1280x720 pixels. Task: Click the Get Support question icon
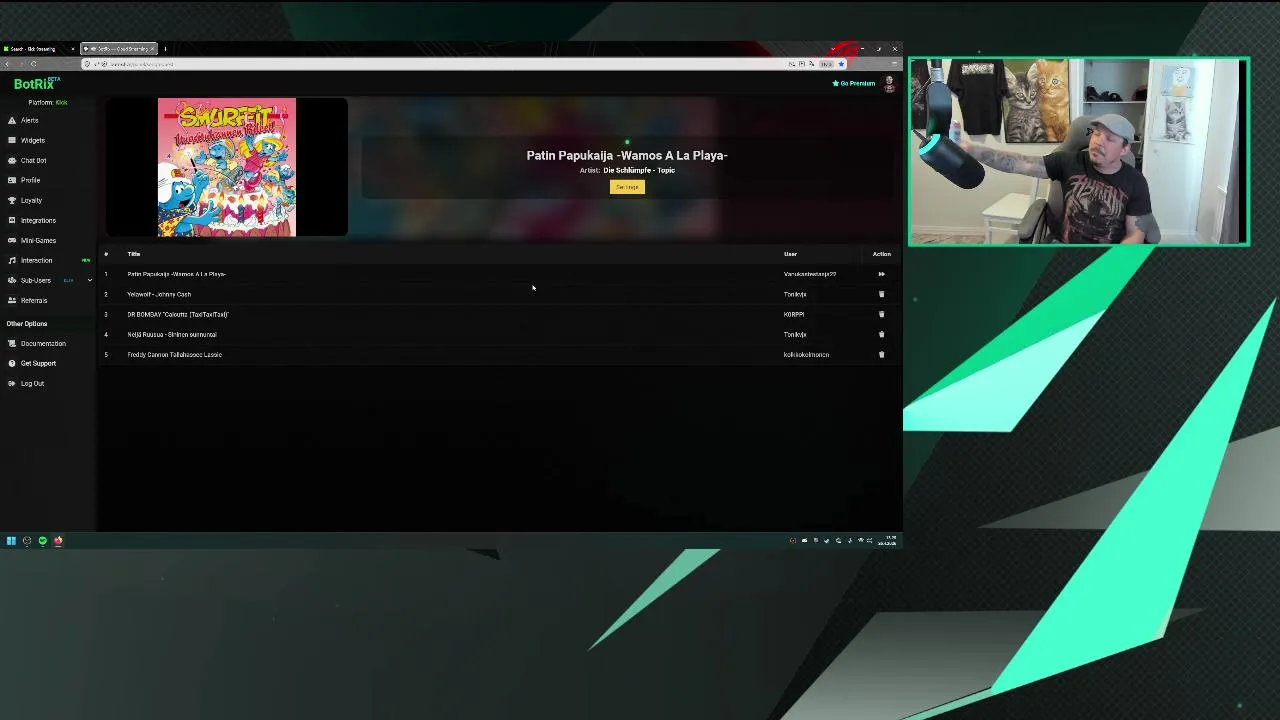12,363
